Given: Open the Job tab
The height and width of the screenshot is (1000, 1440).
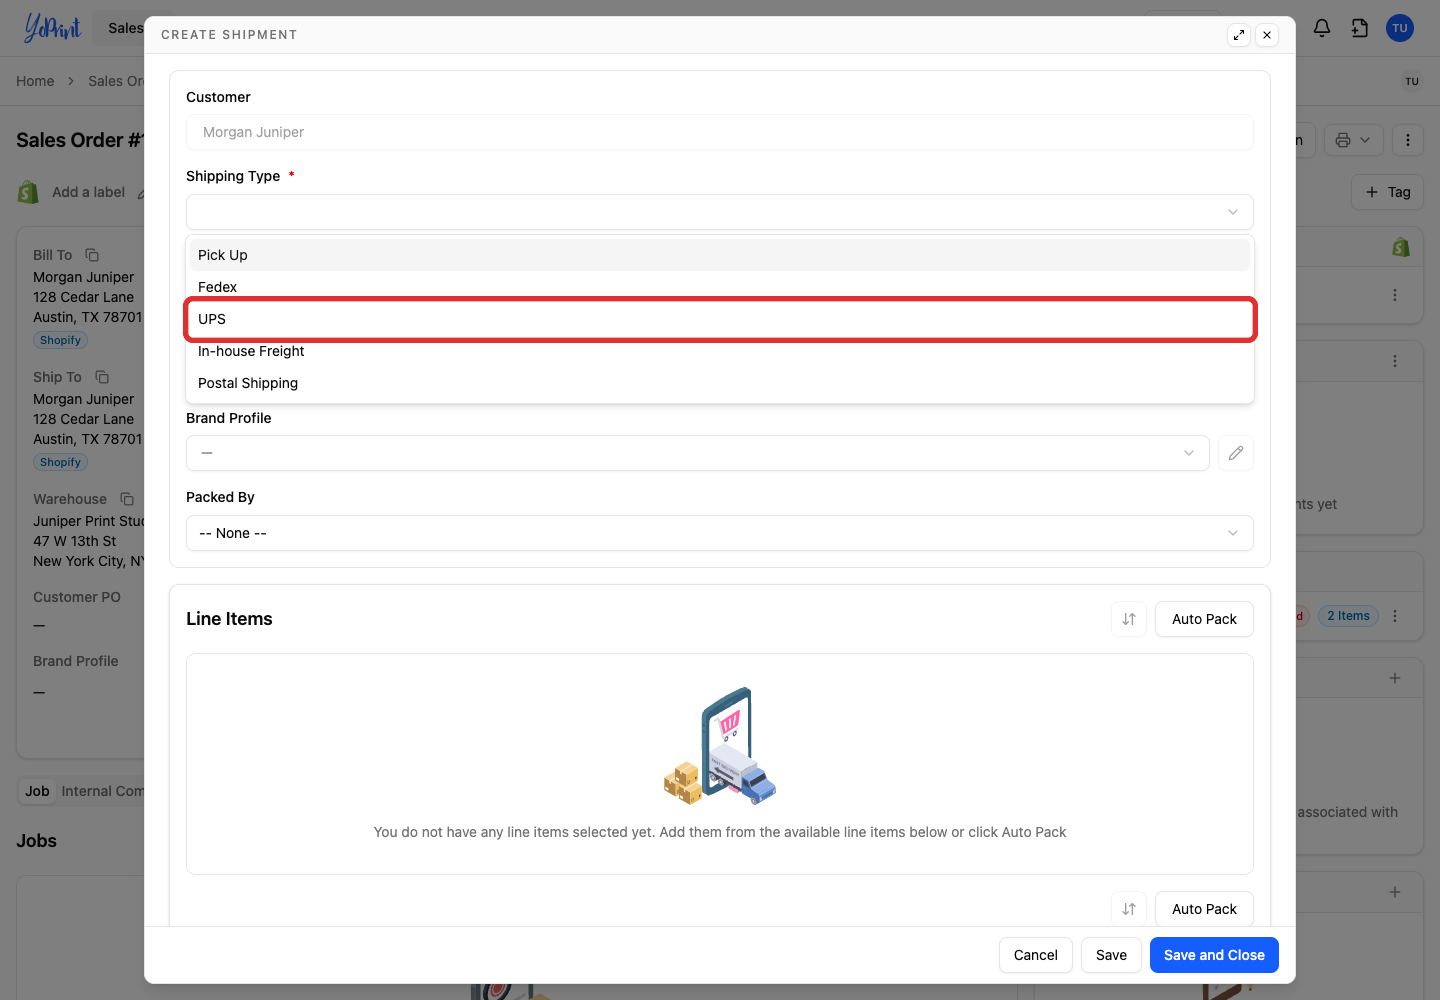Looking at the screenshot, I should point(37,791).
